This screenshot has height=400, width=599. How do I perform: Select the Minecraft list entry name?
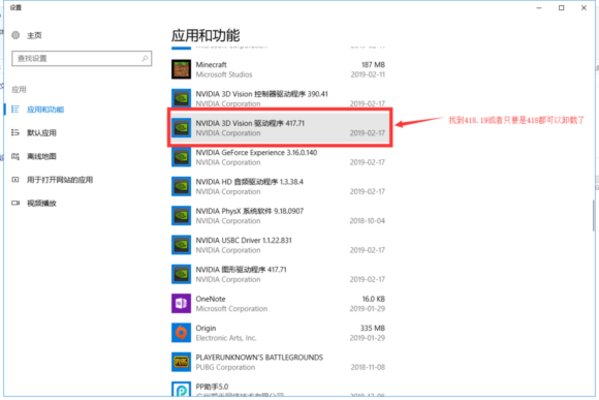tap(211, 65)
